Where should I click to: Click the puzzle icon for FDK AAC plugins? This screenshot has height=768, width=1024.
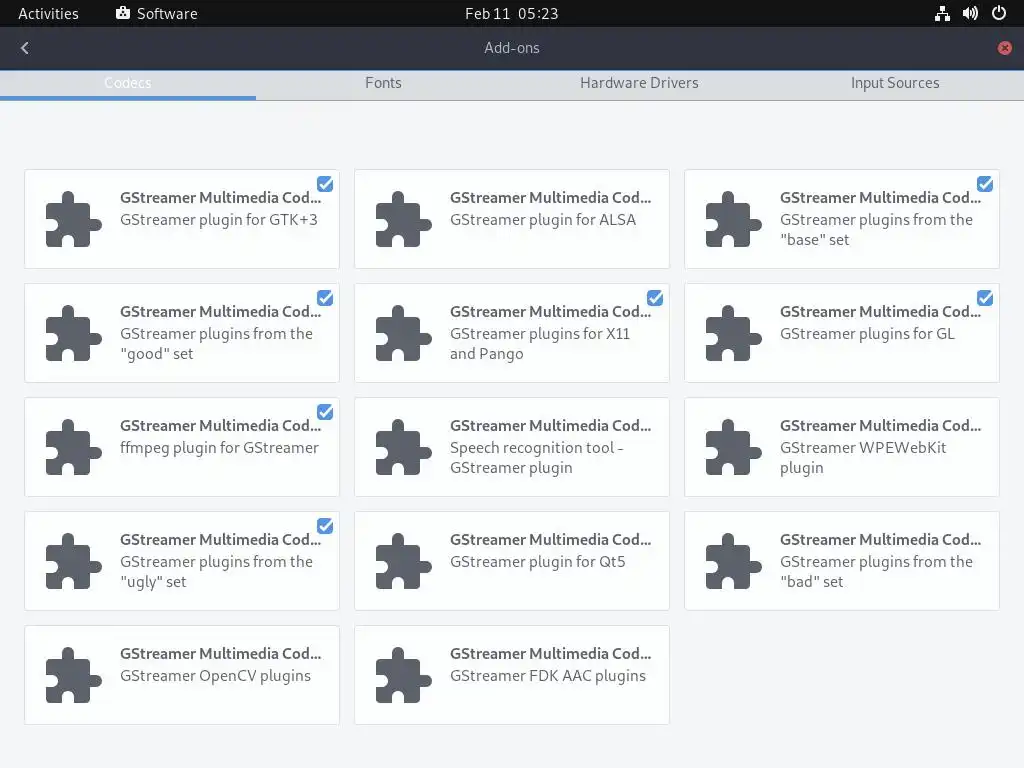click(404, 675)
